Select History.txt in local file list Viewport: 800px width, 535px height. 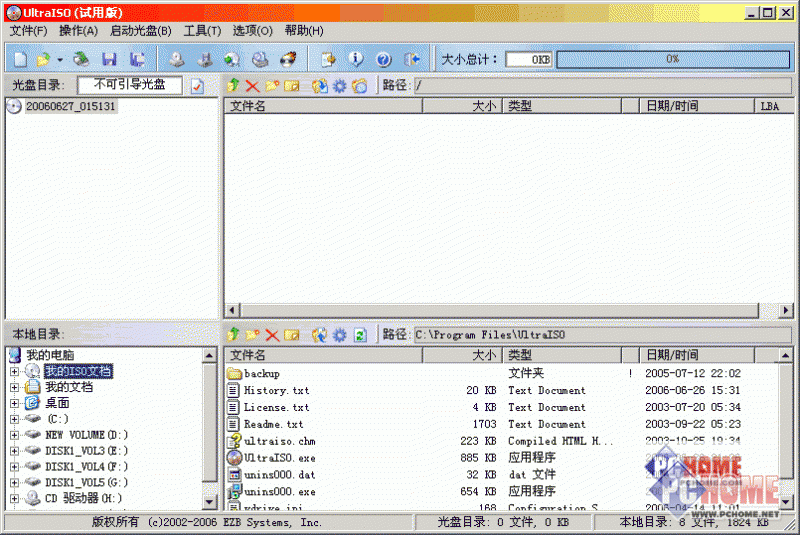(277, 391)
